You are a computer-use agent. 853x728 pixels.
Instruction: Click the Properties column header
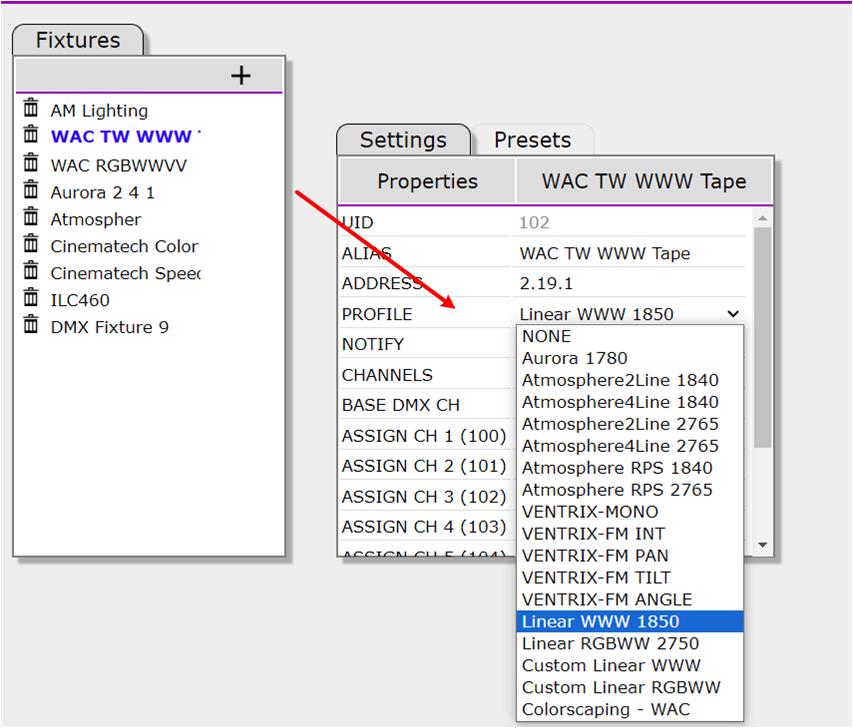[427, 181]
